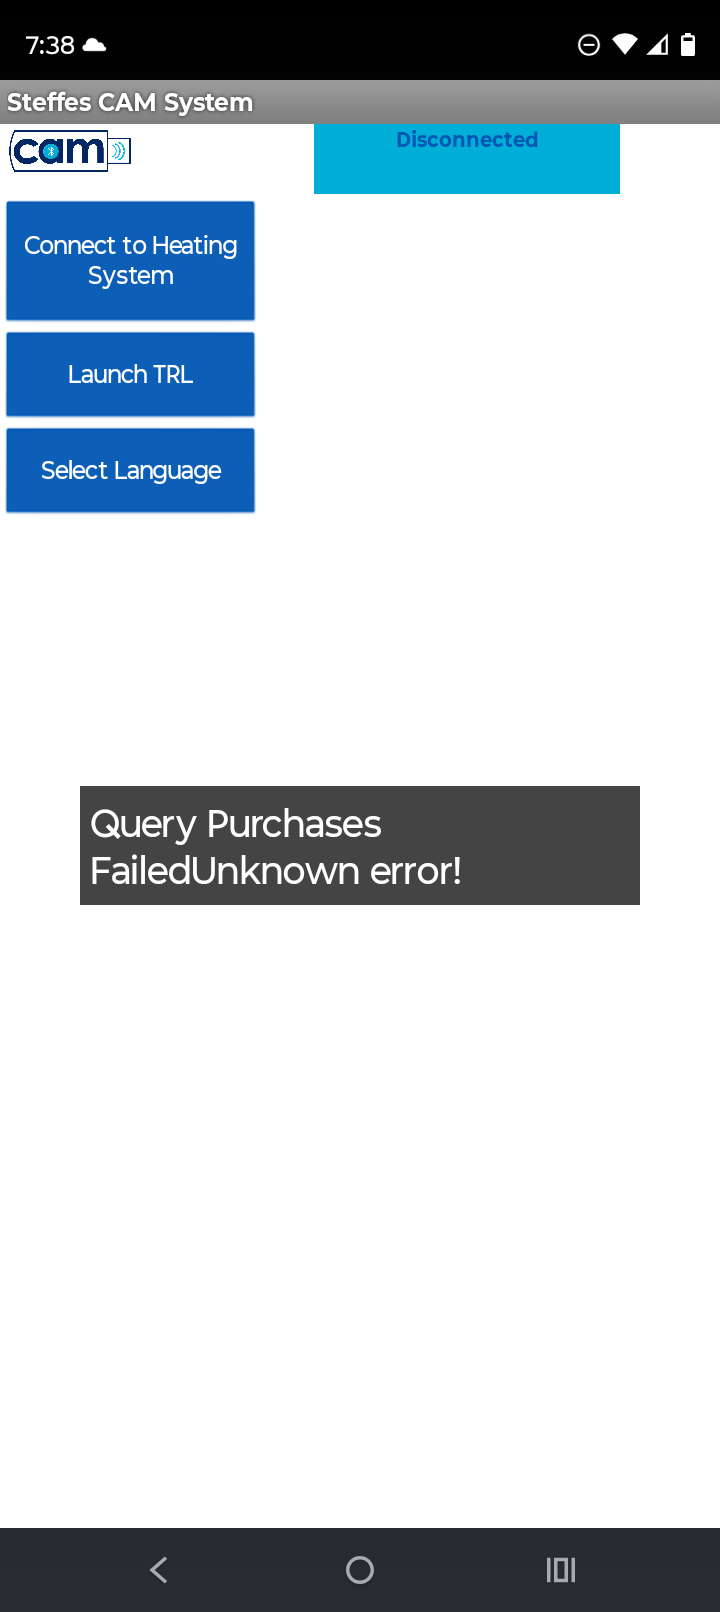Click the cam logo lettering
Screen dimensions: 720x1612
pos(59,151)
